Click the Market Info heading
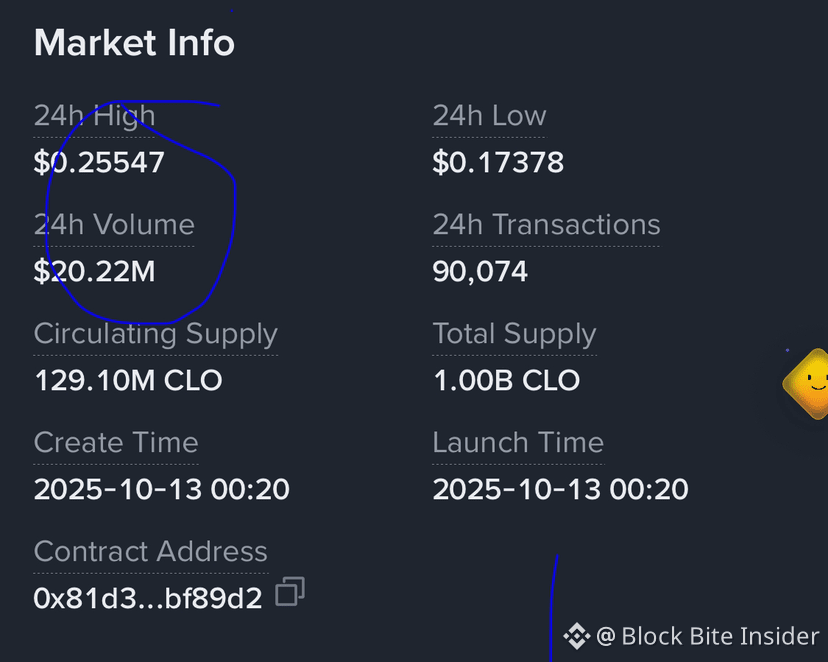Viewport: 828px width, 662px height. [134, 43]
